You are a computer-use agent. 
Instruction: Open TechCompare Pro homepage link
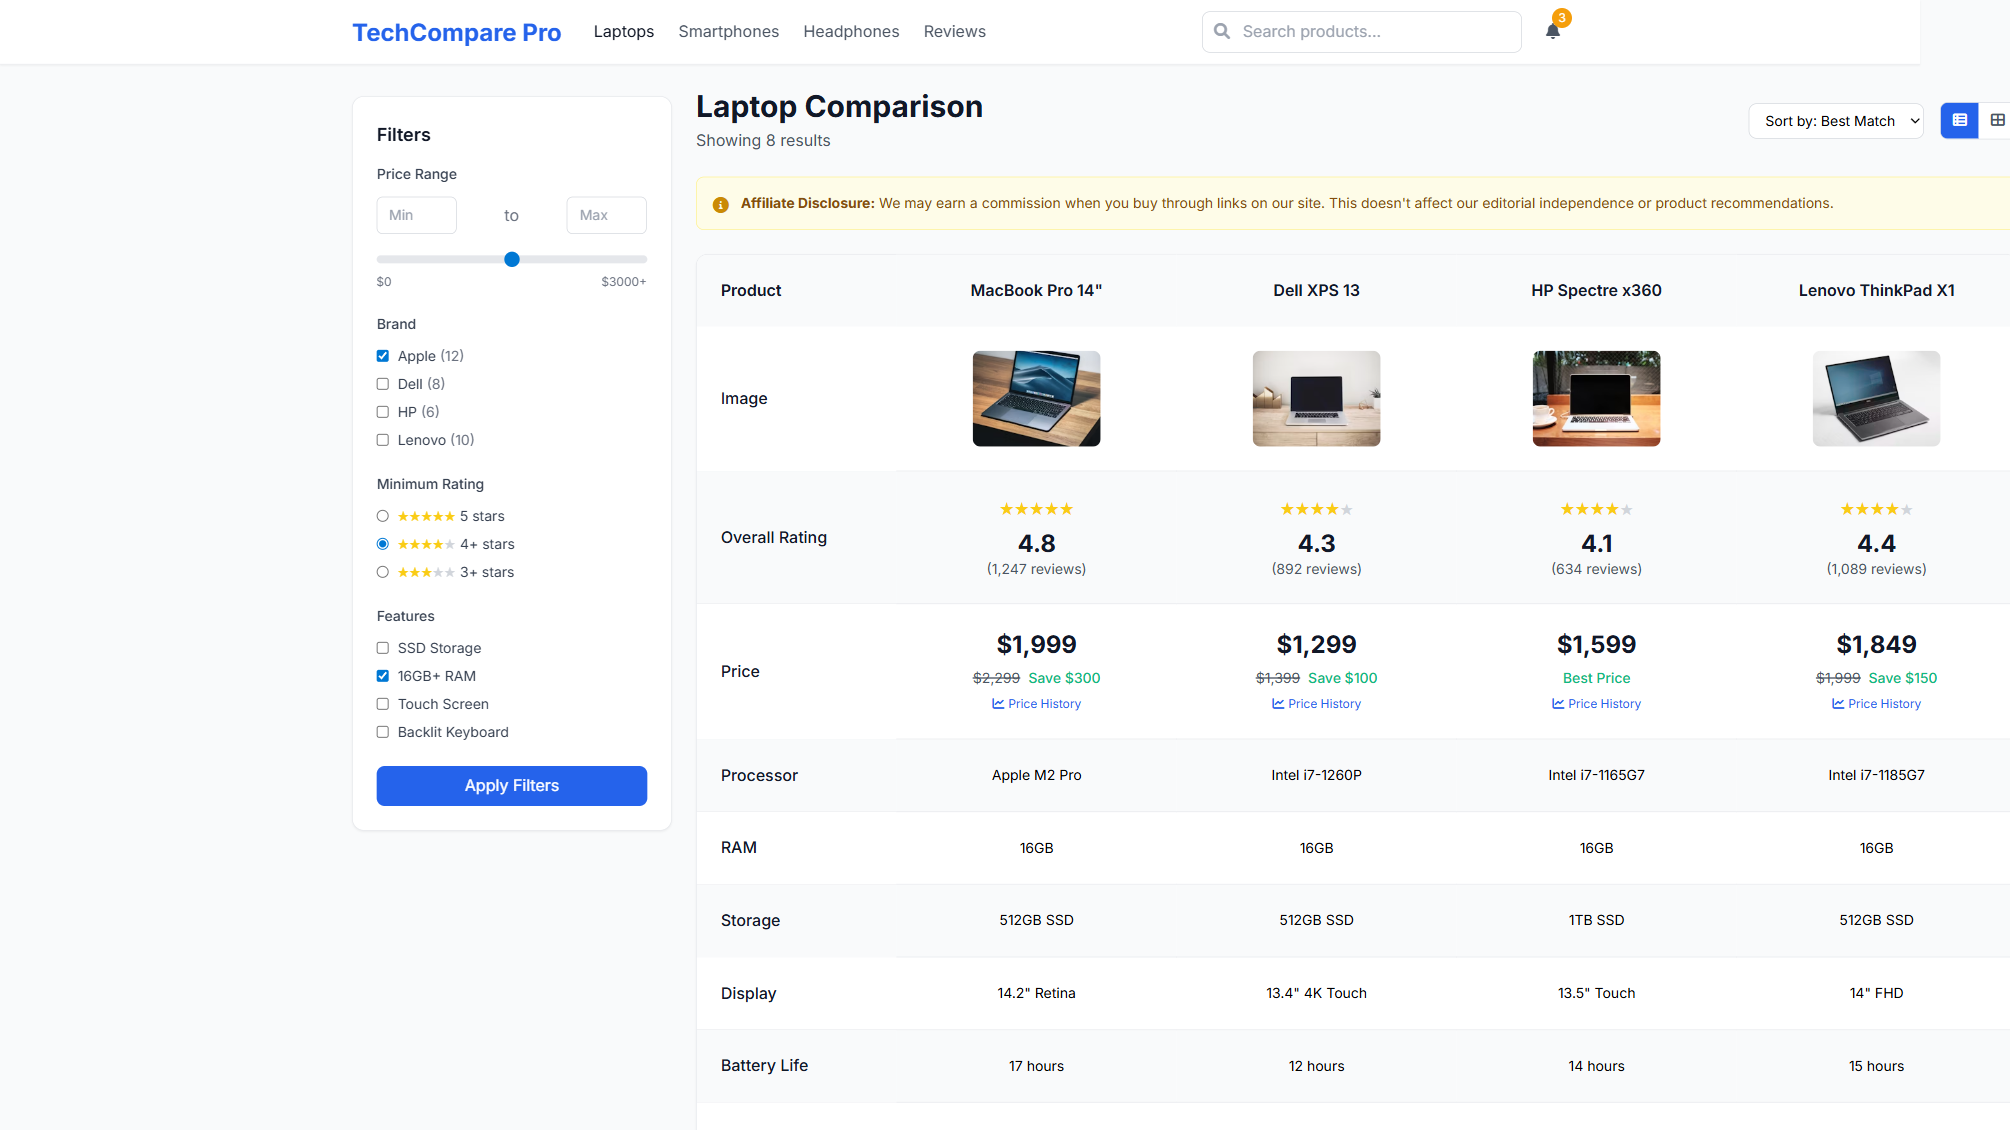[456, 32]
